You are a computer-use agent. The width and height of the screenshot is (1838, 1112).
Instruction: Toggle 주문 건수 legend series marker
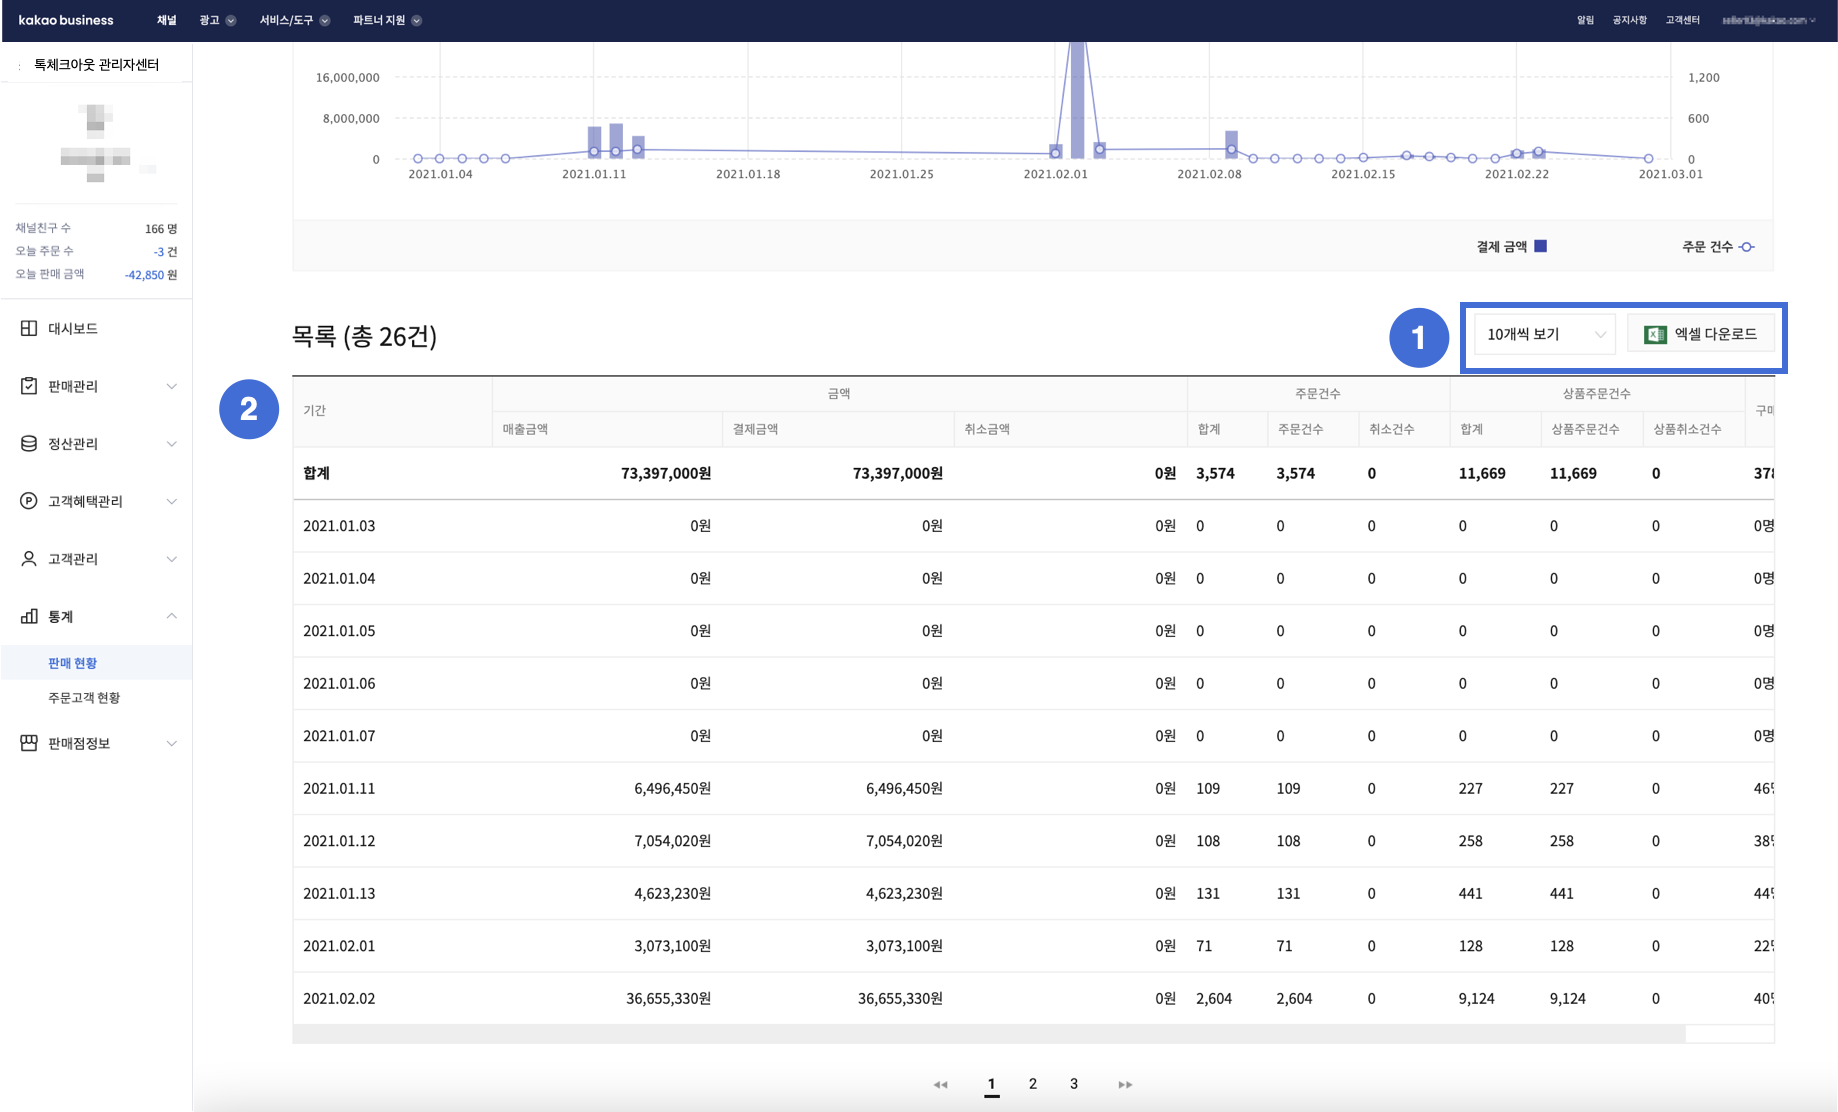point(1747,247)
